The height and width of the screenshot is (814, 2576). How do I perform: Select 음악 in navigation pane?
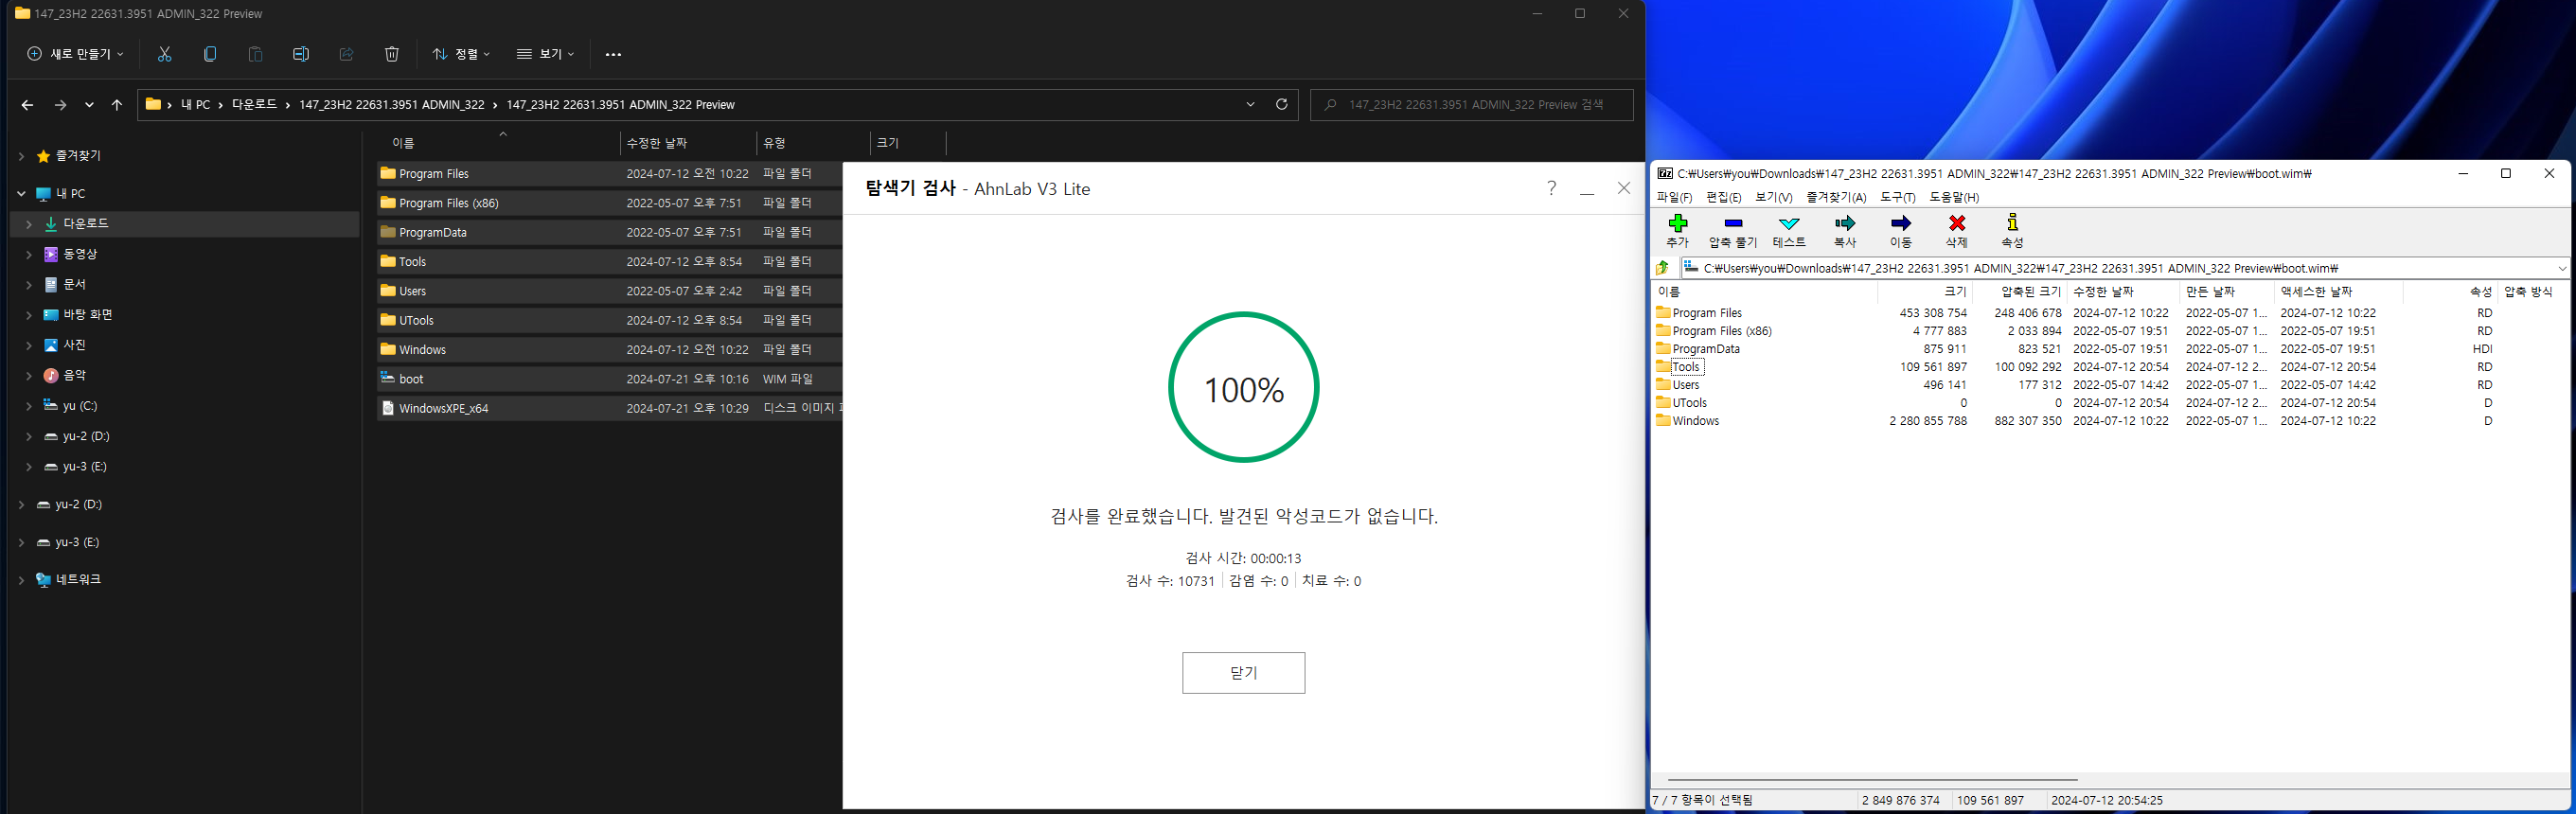click(75, 376)
